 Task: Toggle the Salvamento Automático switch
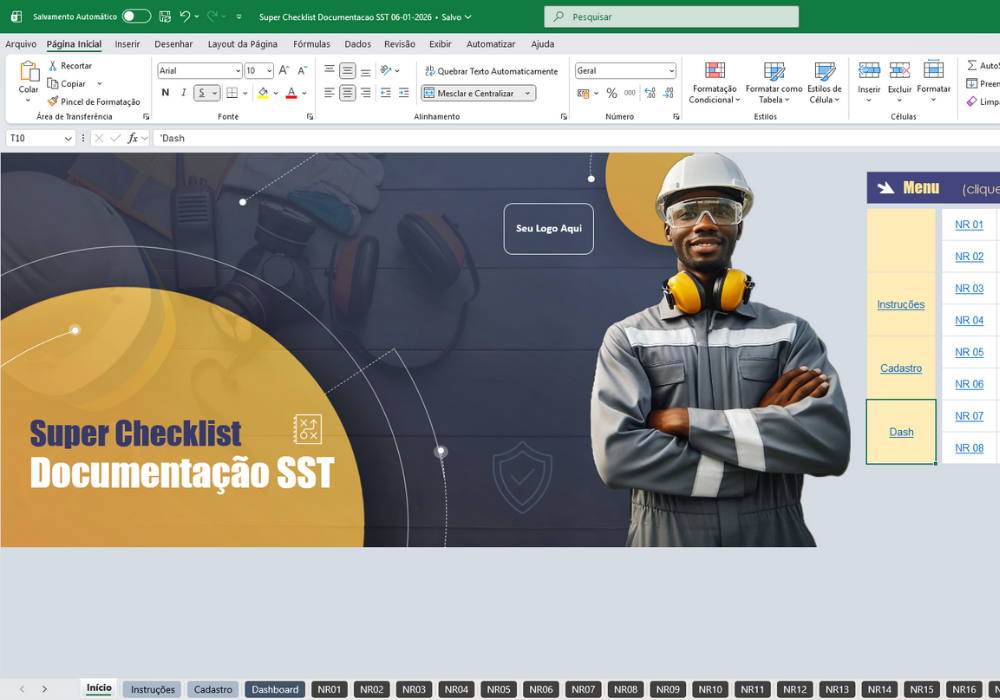click(136, 17)
